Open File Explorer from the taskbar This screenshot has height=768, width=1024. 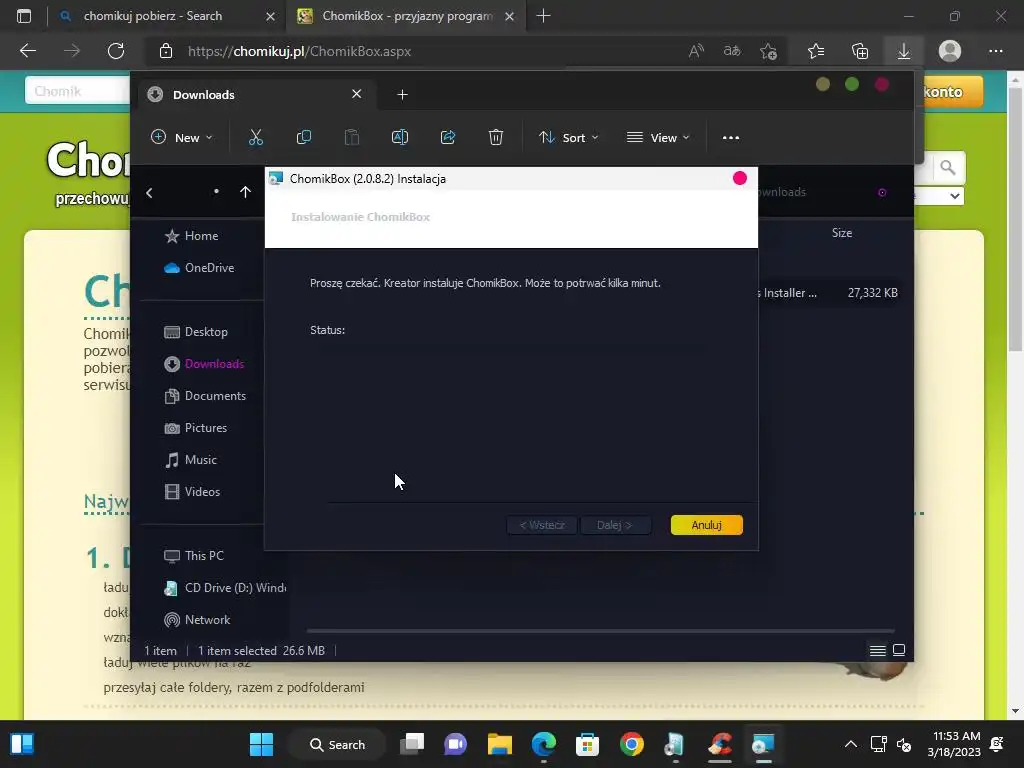[x=500, y=744]
